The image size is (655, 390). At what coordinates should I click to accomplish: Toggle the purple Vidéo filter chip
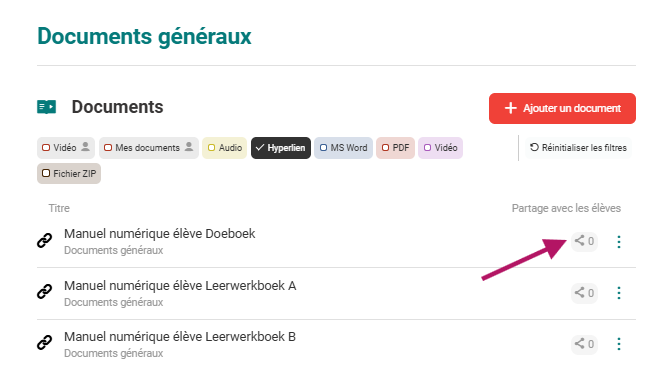(x=440, y=148)
